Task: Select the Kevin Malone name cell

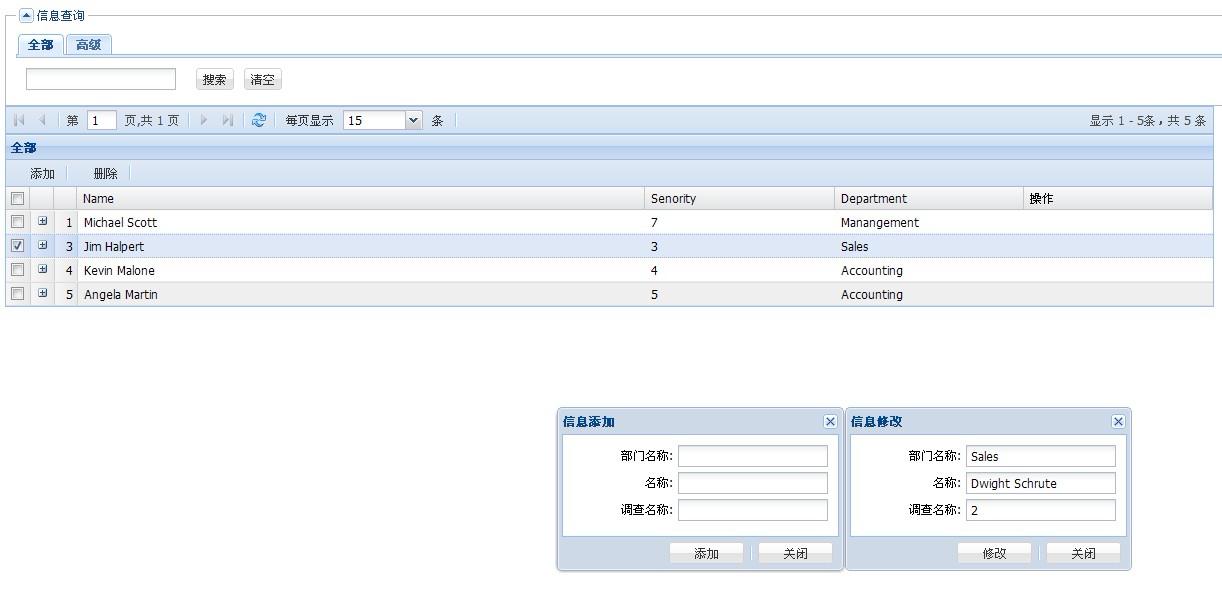Action: [361, 270]
